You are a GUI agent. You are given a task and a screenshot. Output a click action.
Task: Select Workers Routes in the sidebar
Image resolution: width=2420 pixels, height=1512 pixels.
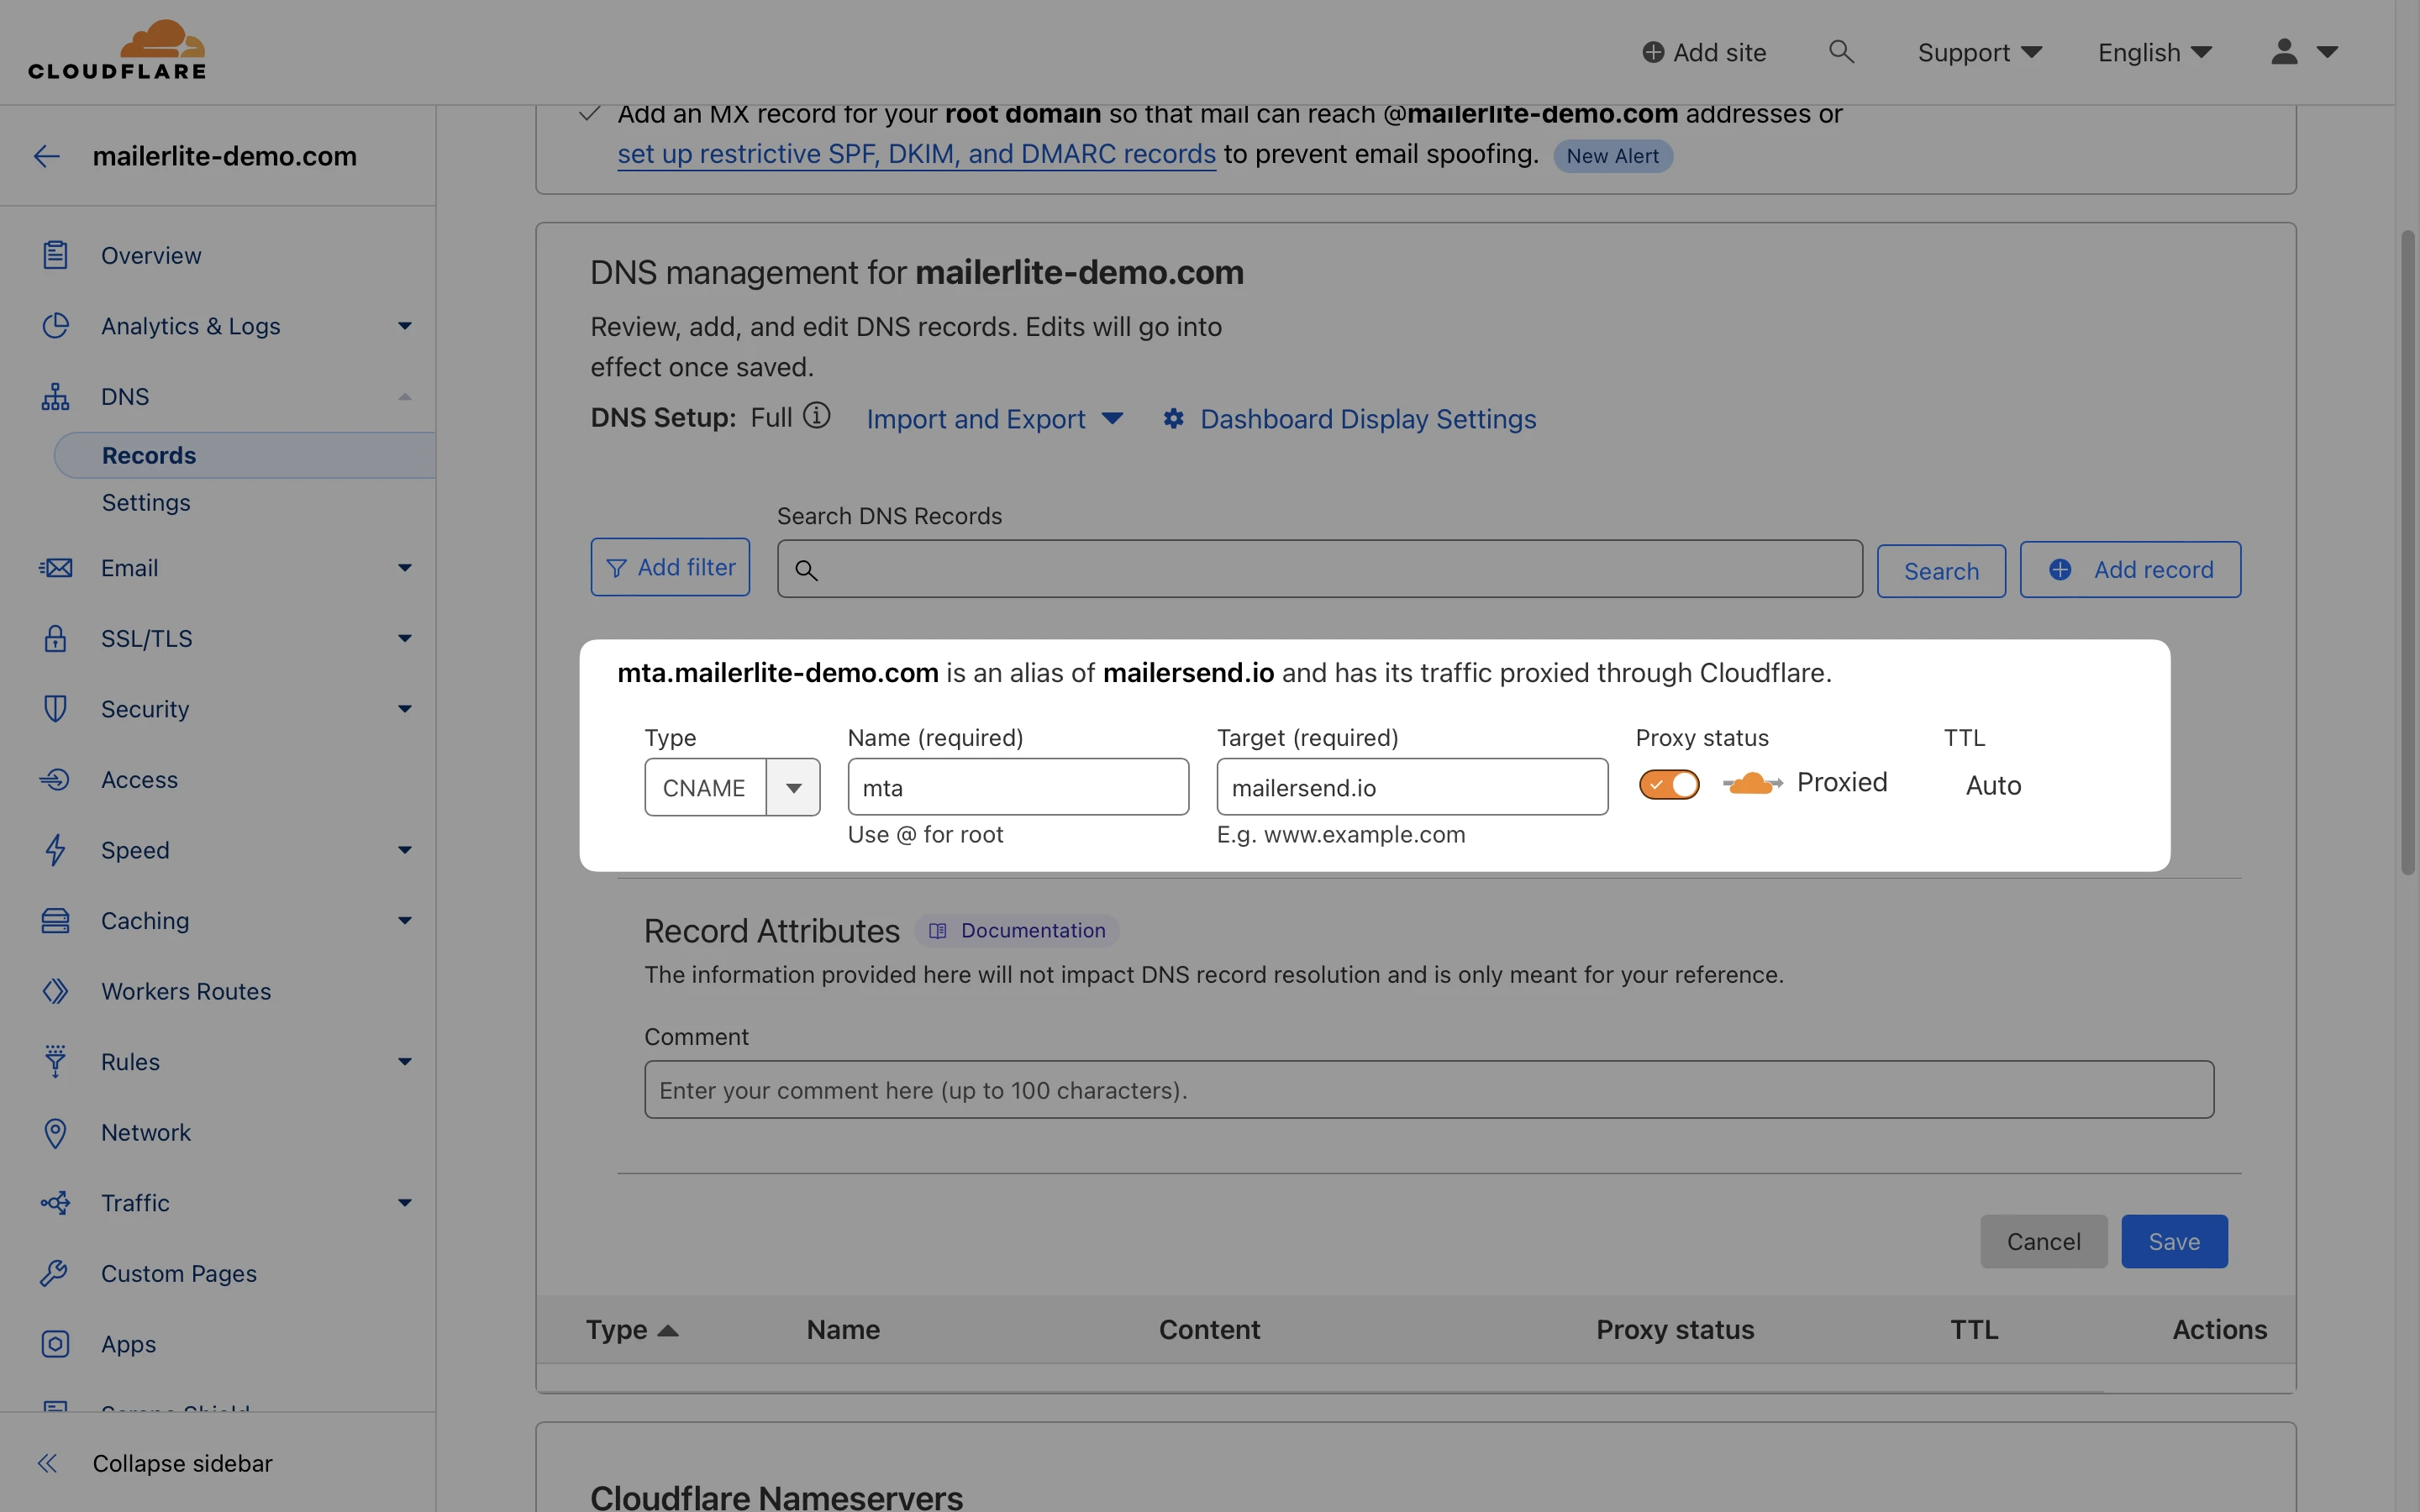click(x=186, y=991)
